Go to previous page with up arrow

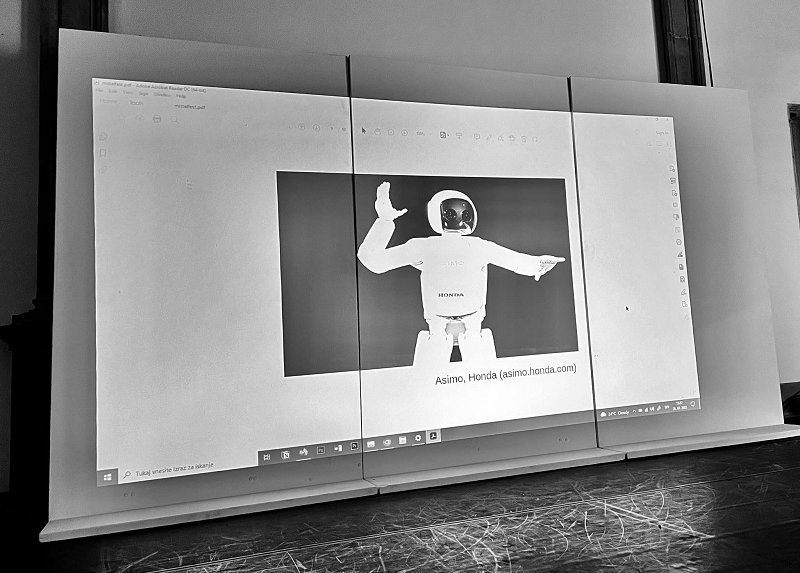pyautogui.click(x=302, y=127)
